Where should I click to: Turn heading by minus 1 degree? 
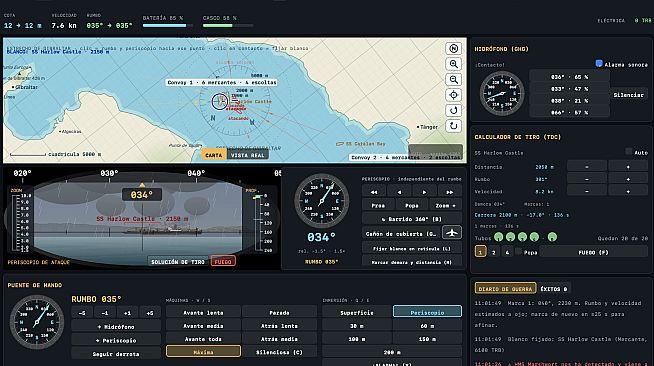[x=105, y=313]
